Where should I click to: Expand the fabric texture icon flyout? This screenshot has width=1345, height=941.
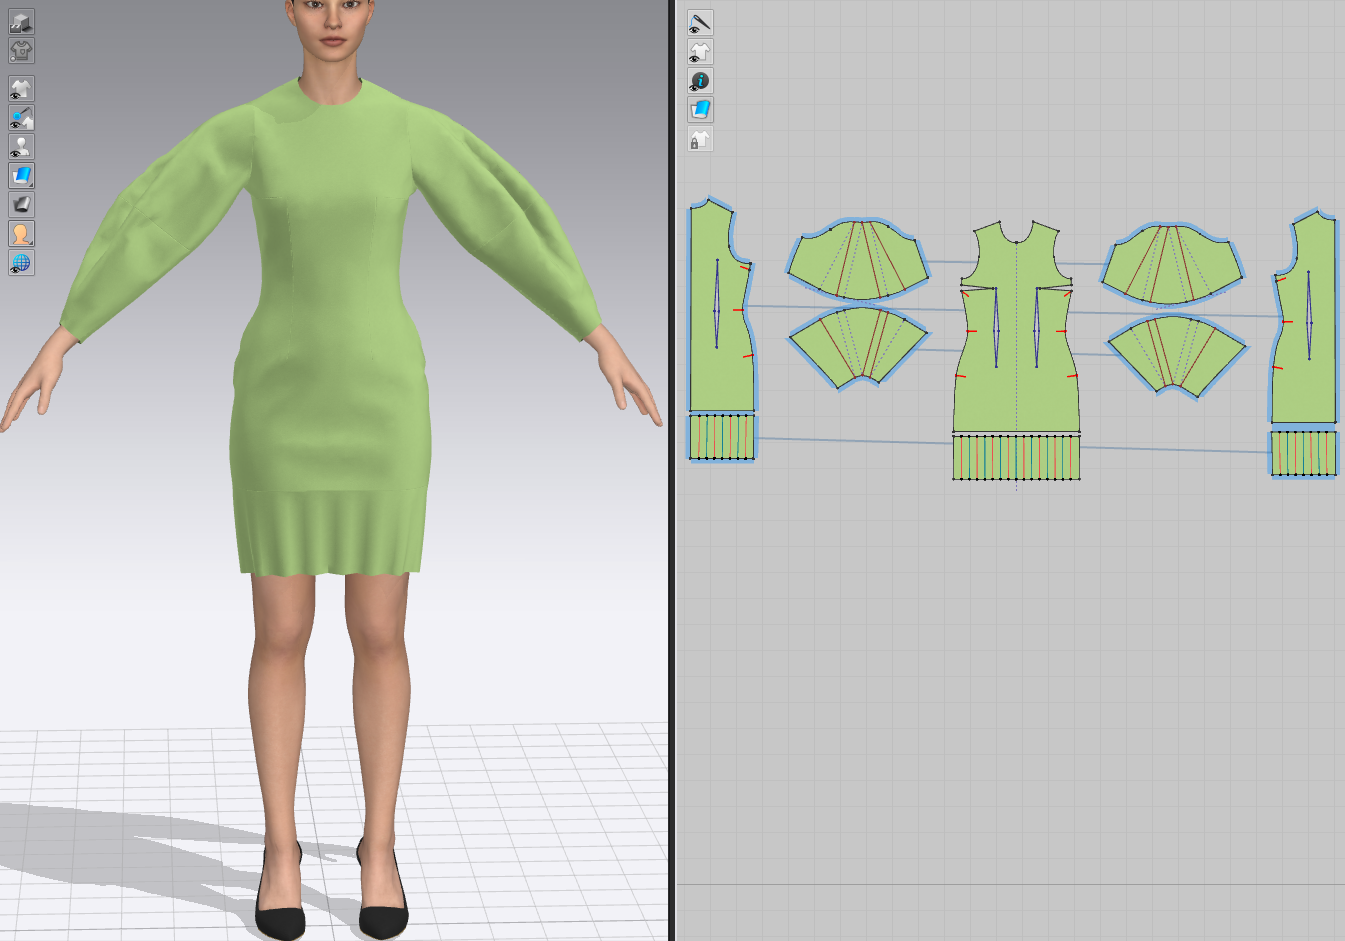tap(30, 187)
